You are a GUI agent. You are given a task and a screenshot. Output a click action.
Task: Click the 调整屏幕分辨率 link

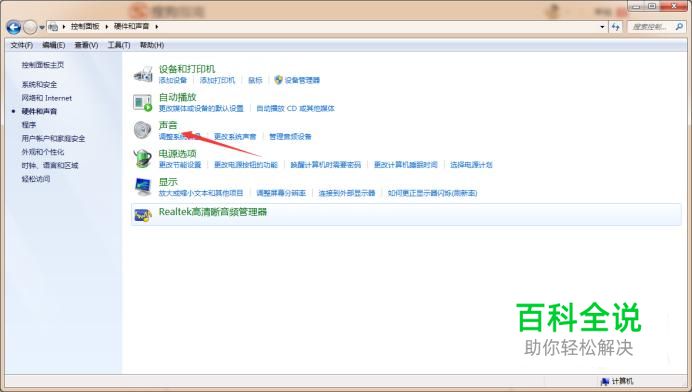[x=281, y=193]
